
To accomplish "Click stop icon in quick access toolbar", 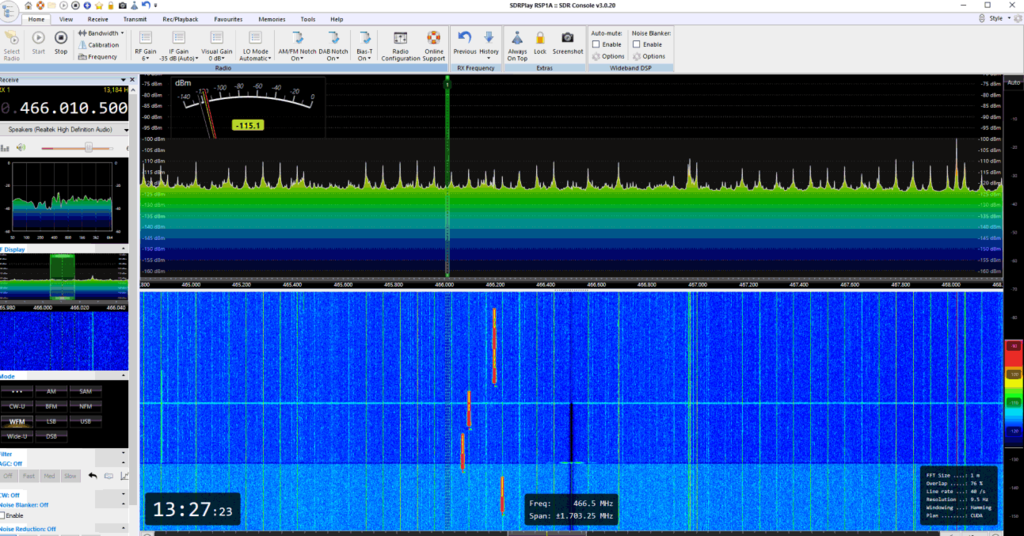I will (75, 5).
